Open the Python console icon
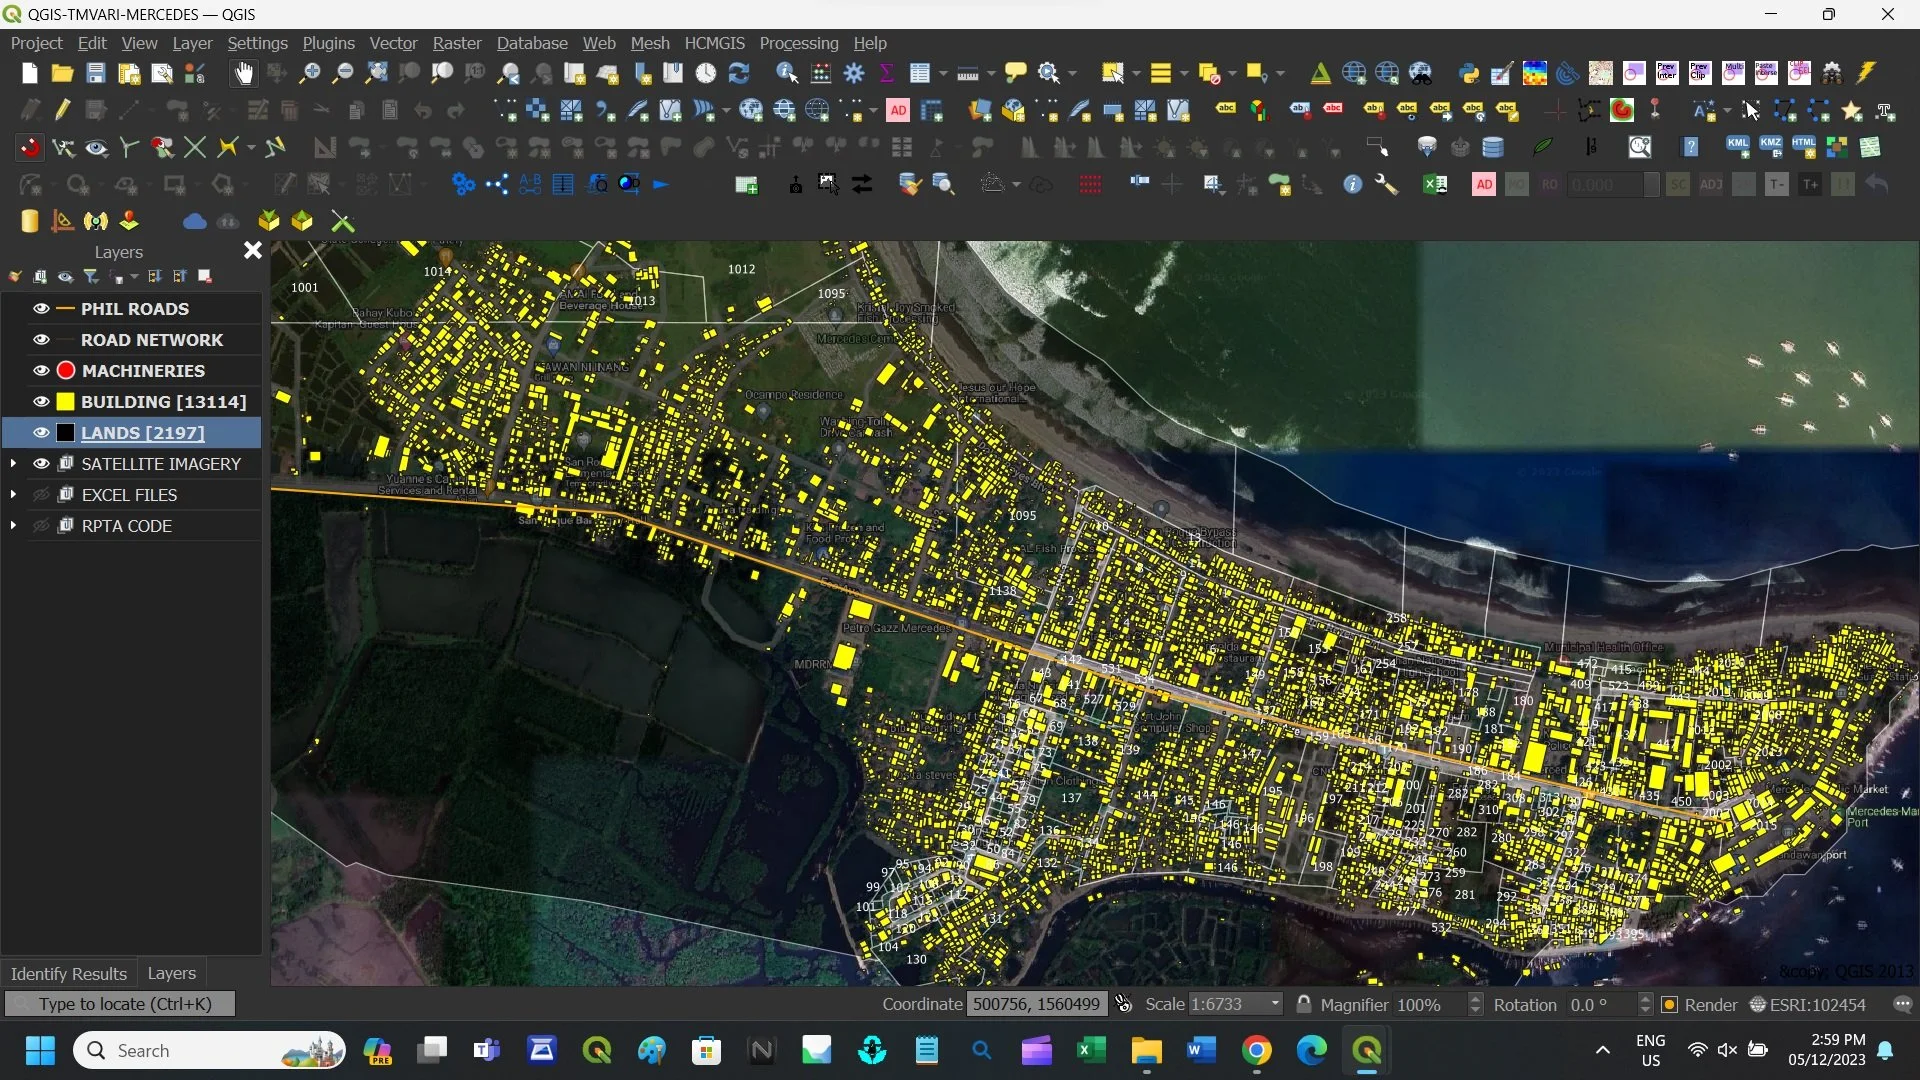Viewport: 1920px width, 1080px height. point(1468,73)
